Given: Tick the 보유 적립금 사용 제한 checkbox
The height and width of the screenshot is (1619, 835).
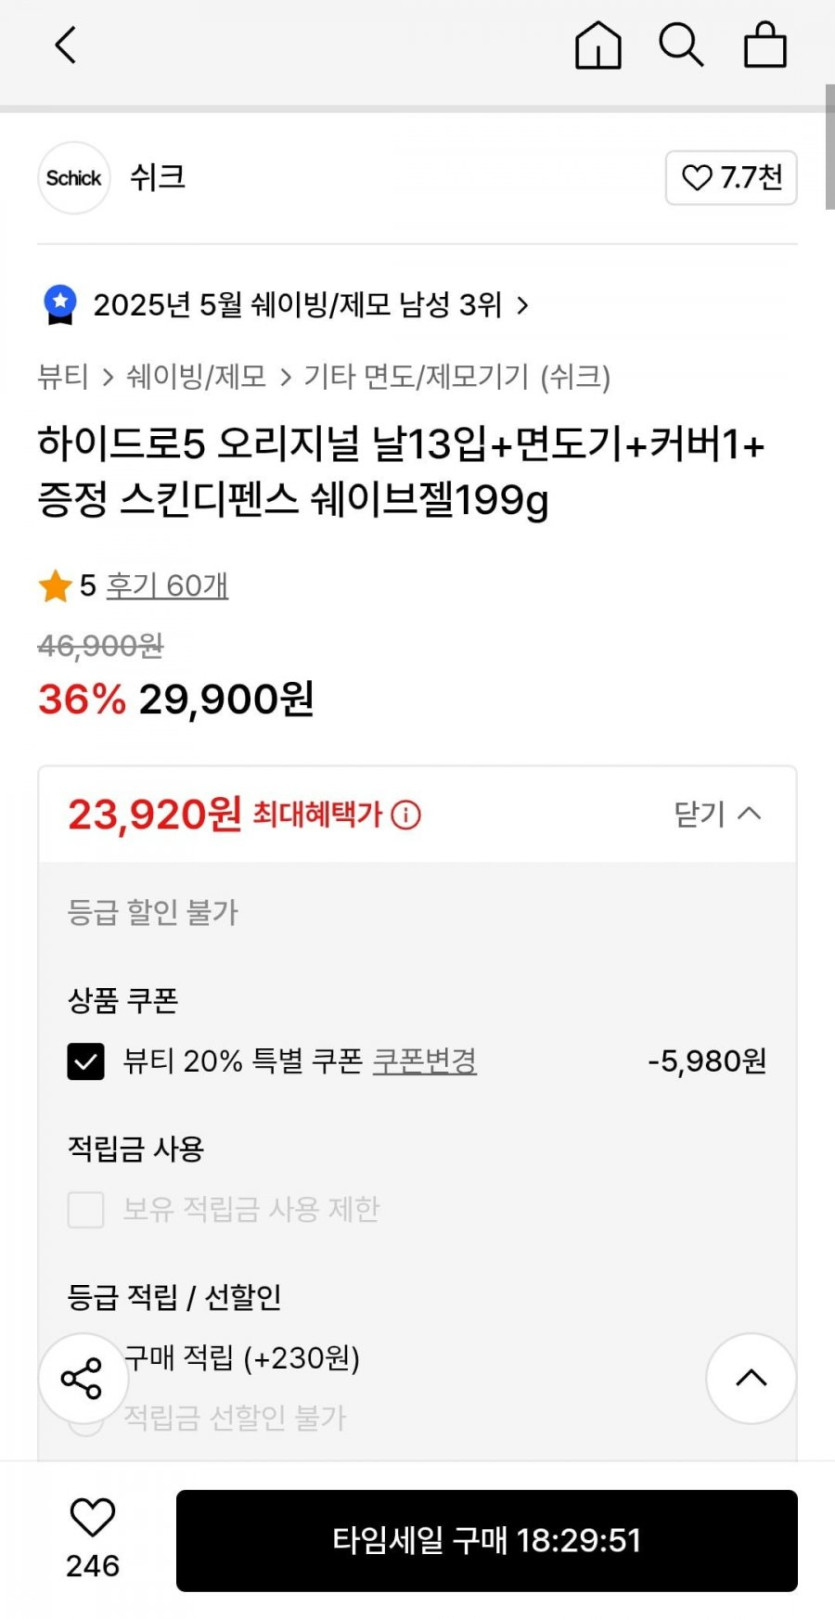Looking at the screenshot, I should coord(86,1209).
